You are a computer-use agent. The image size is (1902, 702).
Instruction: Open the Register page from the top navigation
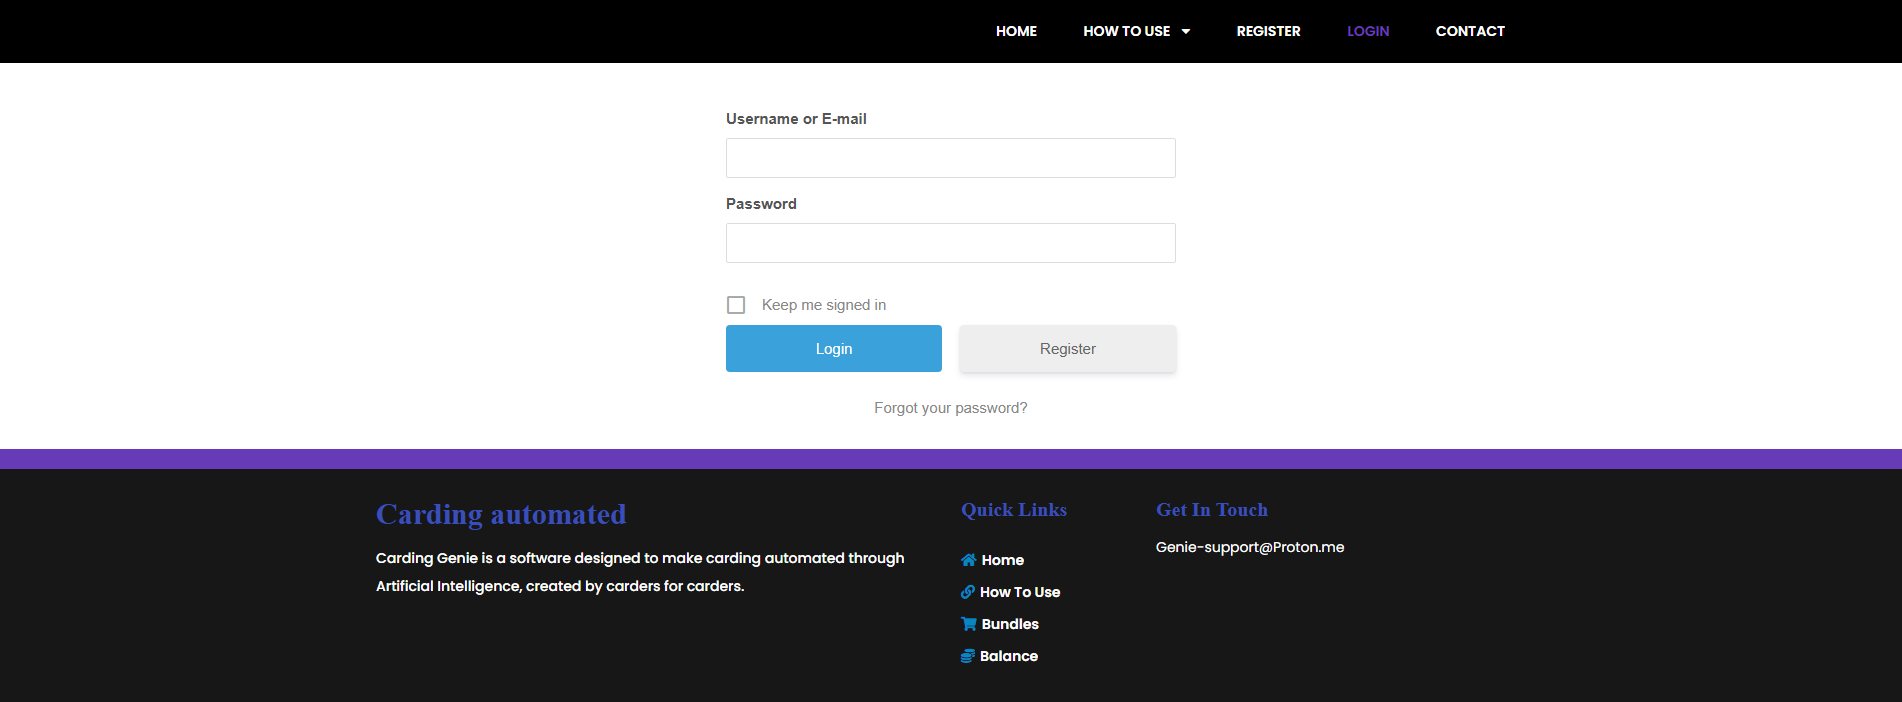tap(1268, 31)
